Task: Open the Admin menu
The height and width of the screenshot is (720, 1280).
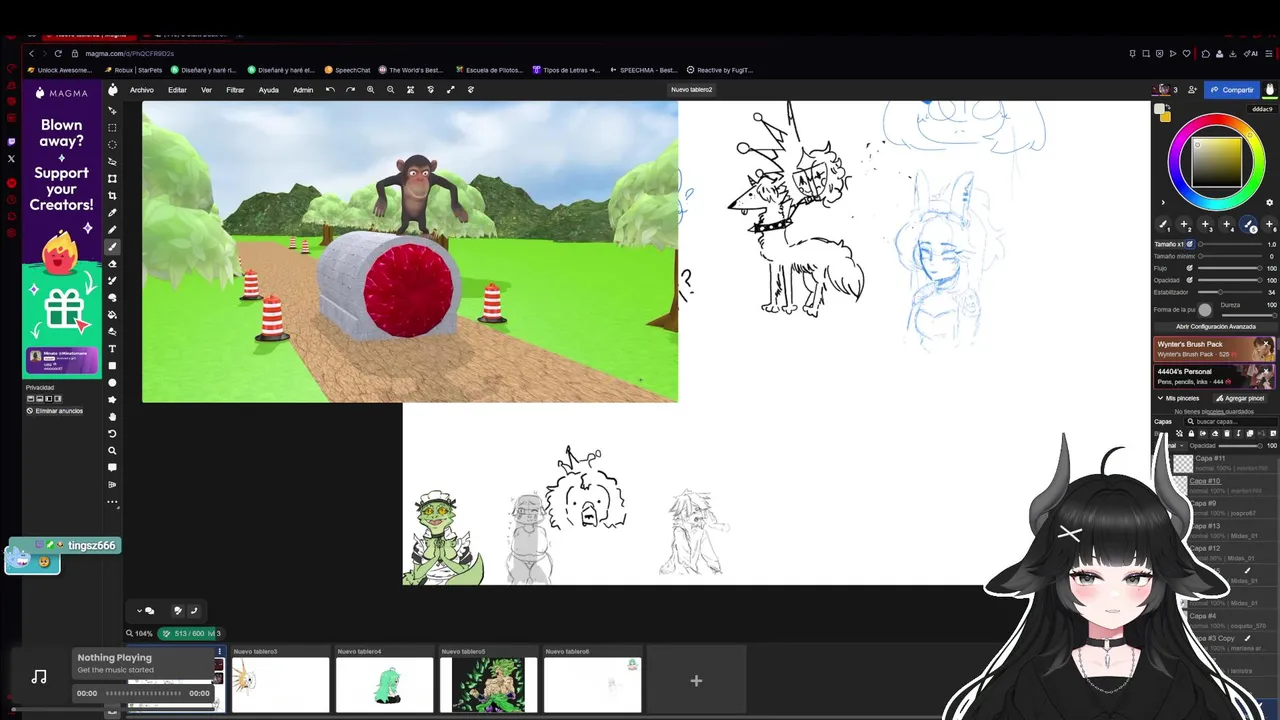Action: [x=303, y=90]
